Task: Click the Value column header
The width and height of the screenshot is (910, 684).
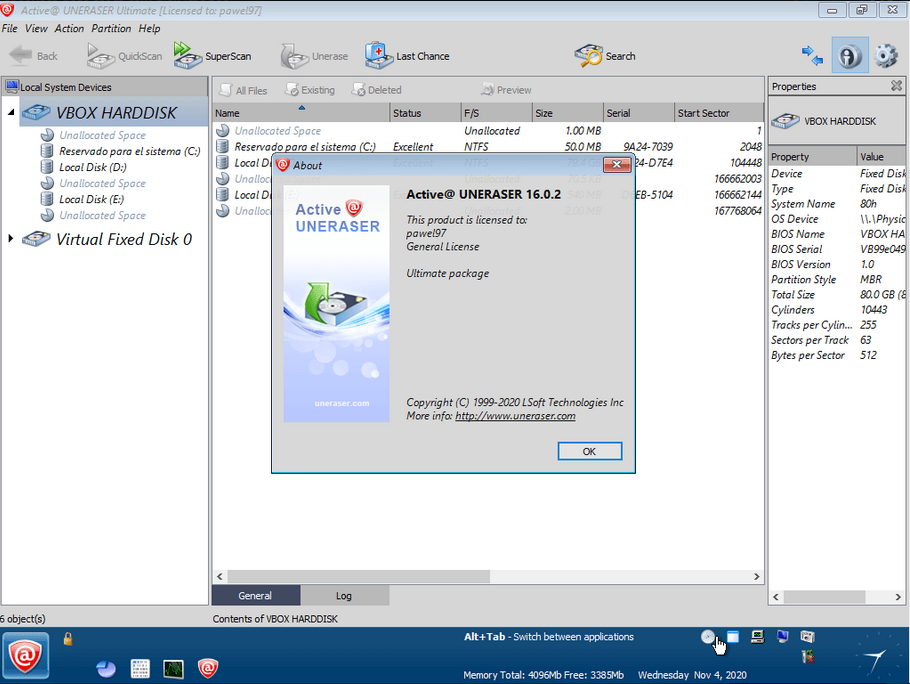Action: (x=881, y=157)
